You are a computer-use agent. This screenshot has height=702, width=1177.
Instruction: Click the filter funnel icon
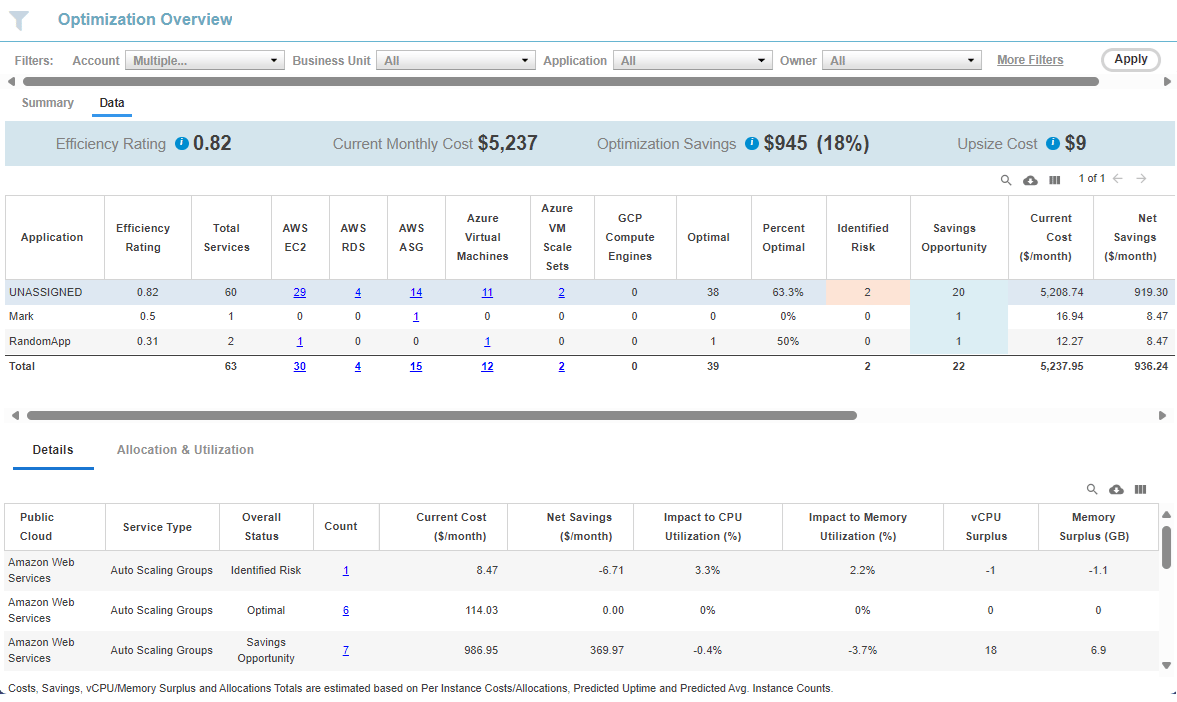point(19,20)
